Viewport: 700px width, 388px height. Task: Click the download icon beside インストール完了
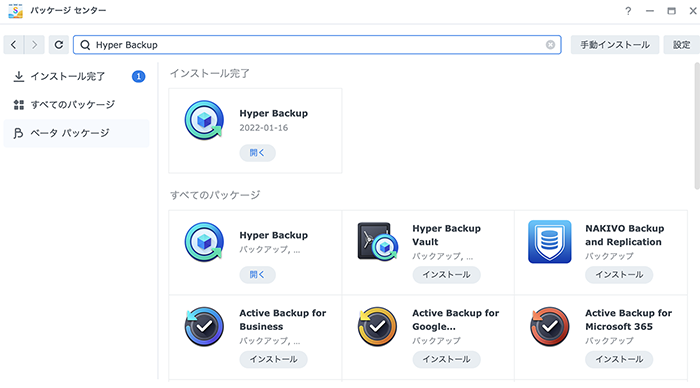pos(19,76)
